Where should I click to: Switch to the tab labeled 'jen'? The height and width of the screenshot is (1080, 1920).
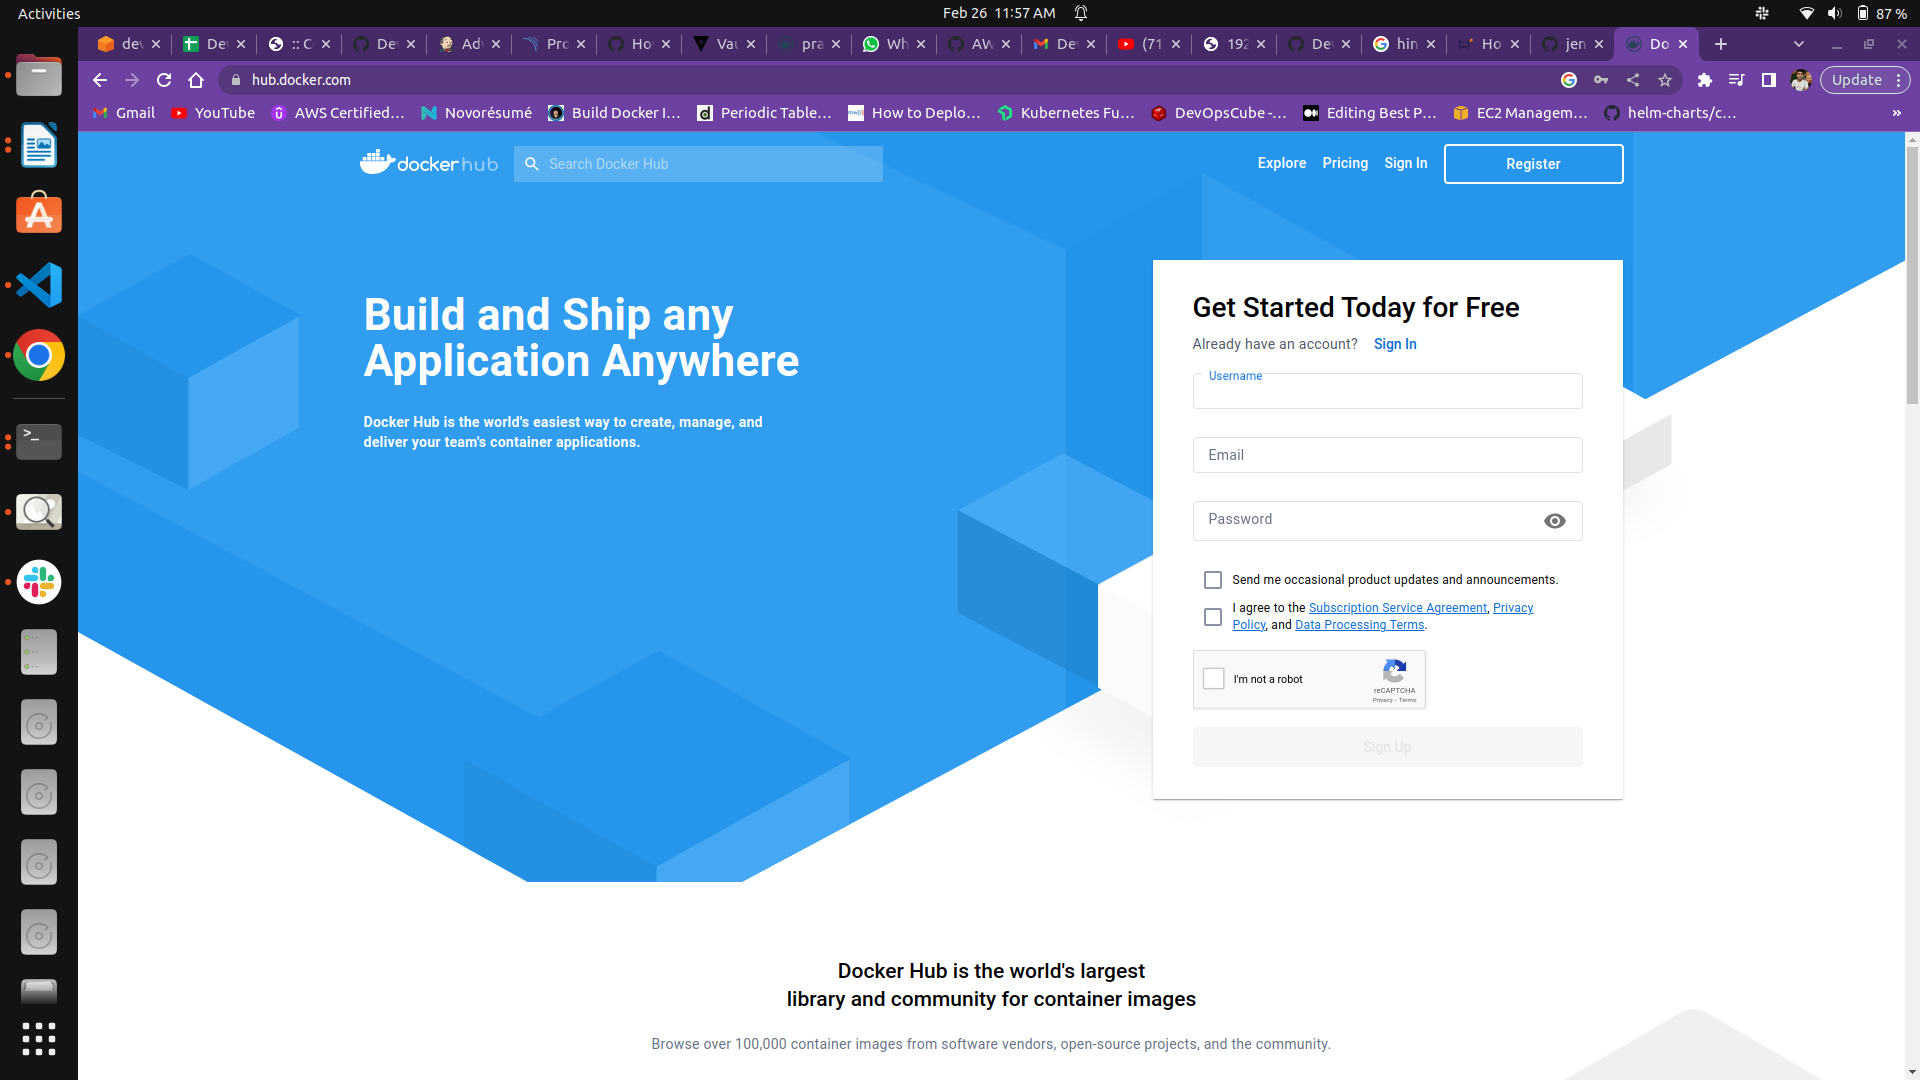pyautogui.click(x=1573, y=44)
